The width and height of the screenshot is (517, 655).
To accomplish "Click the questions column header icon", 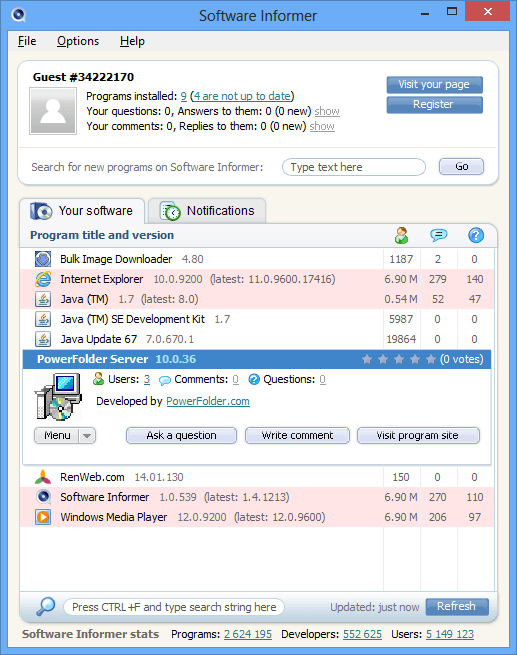I will click(476, 235).
